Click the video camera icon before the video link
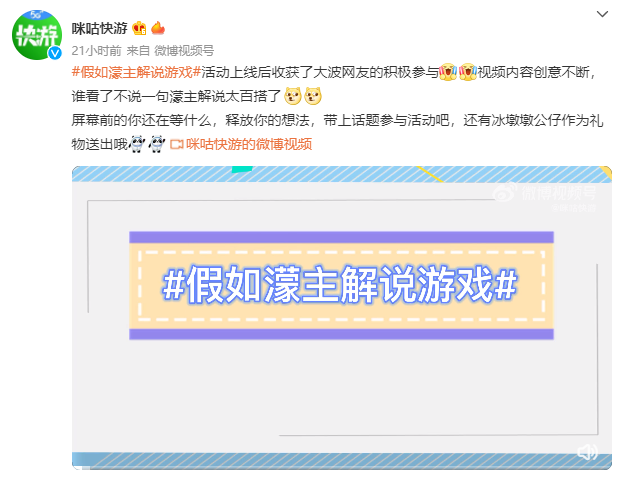Viewport: 628px width, 479px height. click(x=177, y=144)
